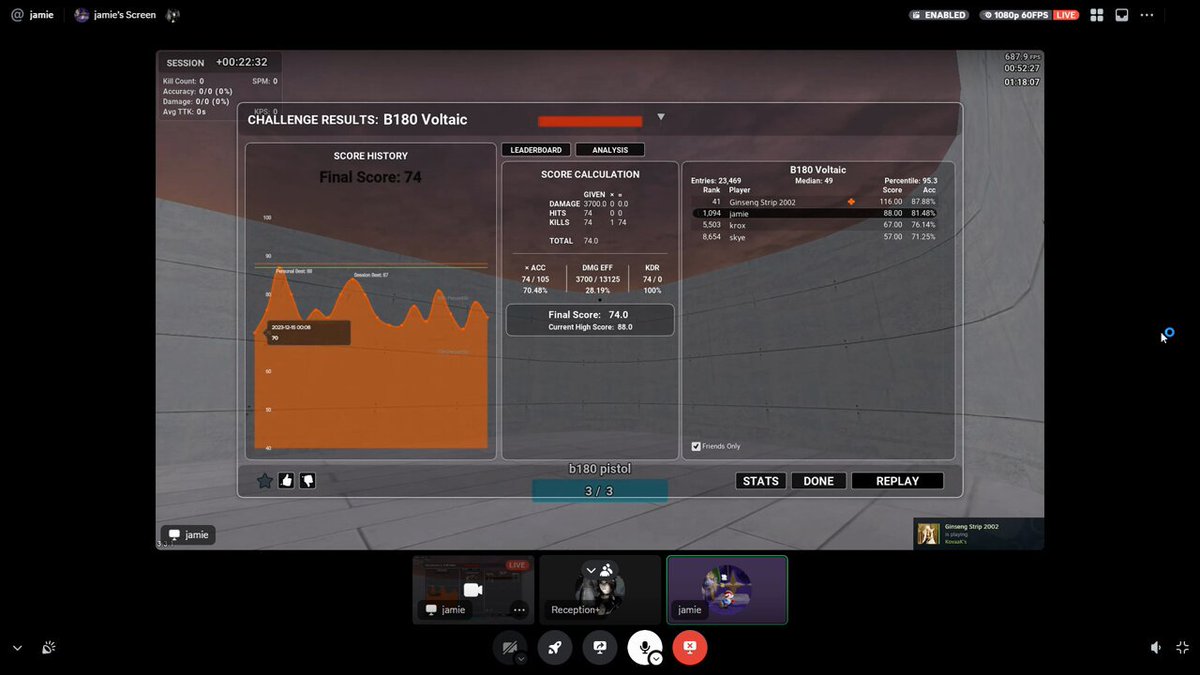Image resolution: width=1200 pixels, height=675 pixels.
Task: Click the Final Score 74.0 box
Action: pyautogui.click(x=590, y=320)
